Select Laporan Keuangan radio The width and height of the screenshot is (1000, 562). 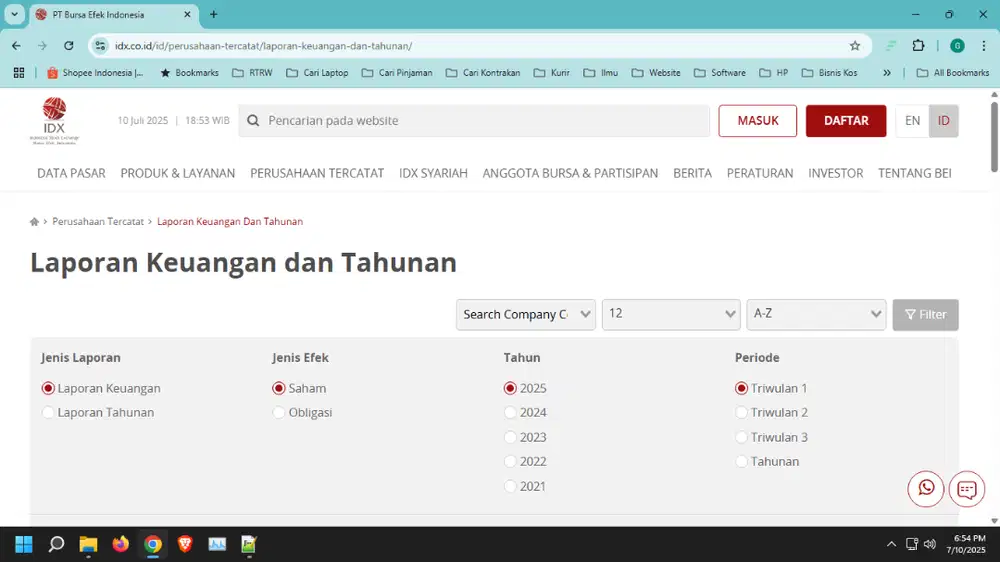click(48, 388)
